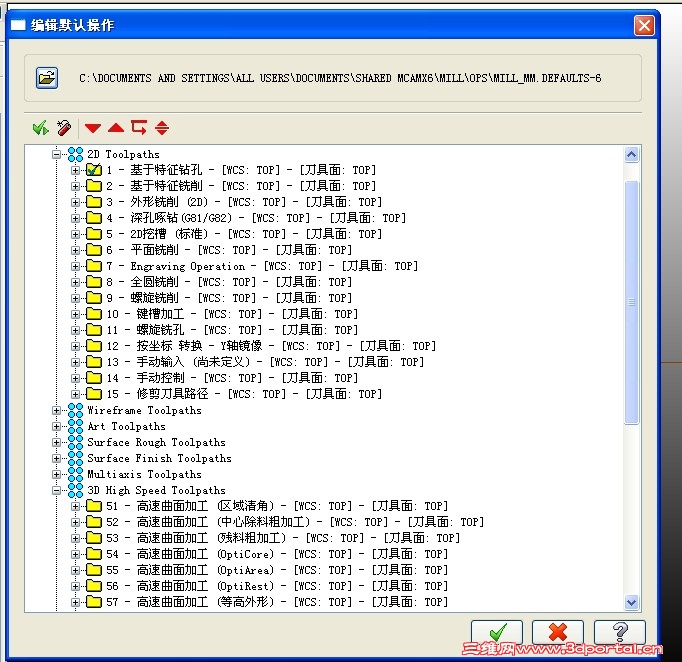The width and height of the screenshot is (682, 662).
Task: Click folder icon of operation 4 深孔啄钻
Action: pos(94,217)
